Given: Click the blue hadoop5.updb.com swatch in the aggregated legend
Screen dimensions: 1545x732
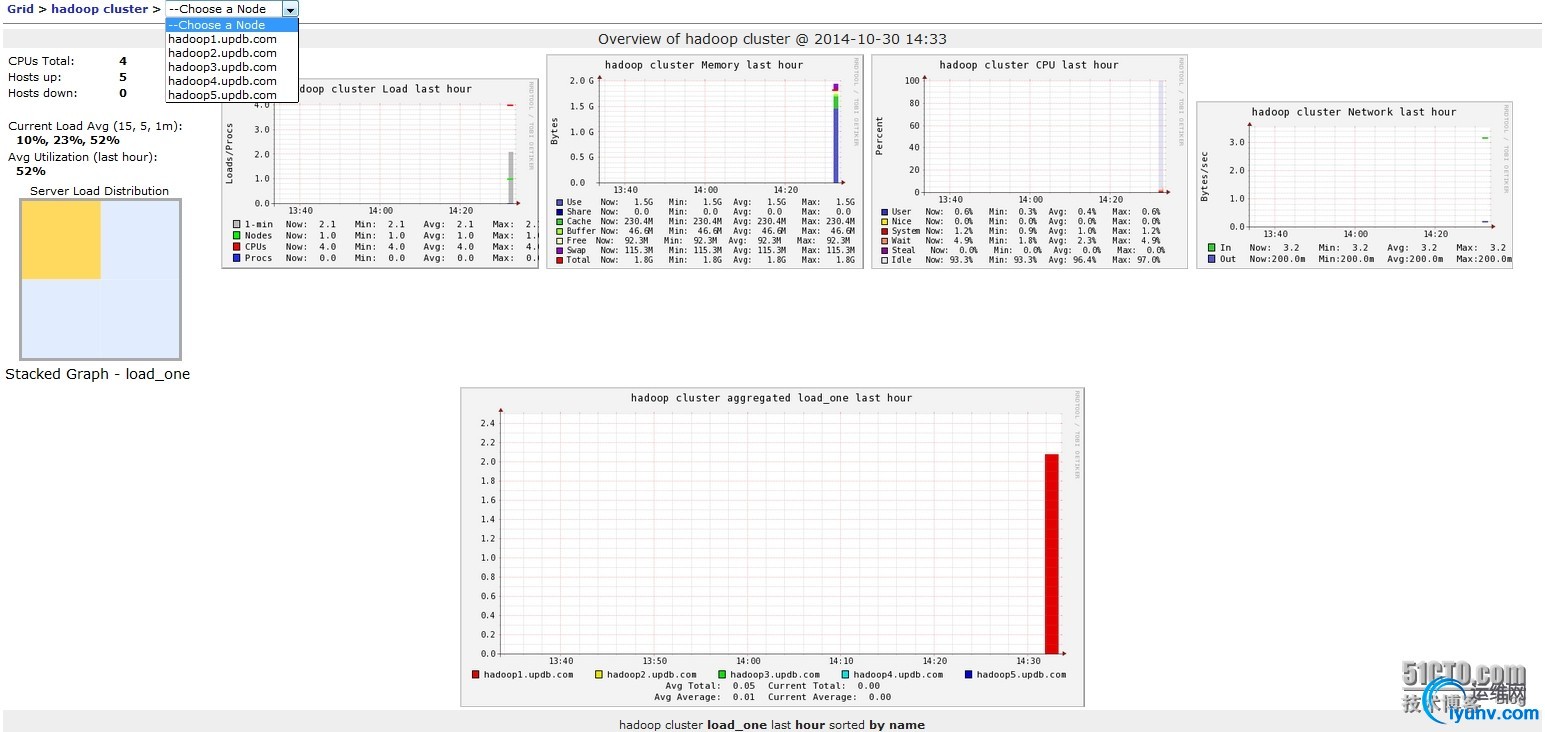Looking at the screenshot, I should pyautogui.click(x=968, y=675).
